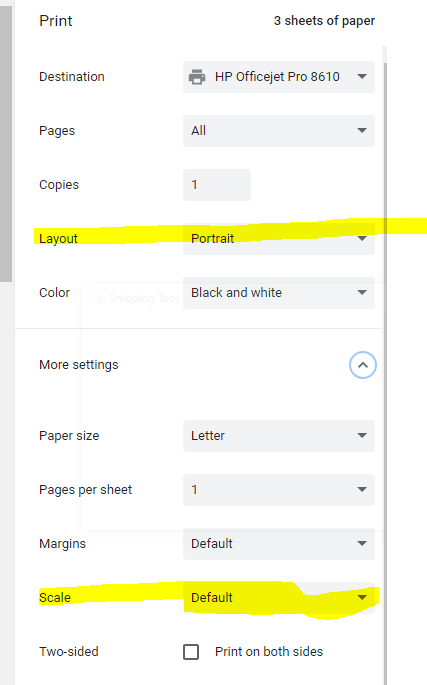Click the Copies number field
This screenshot has width=427, height=685.
pyautogui.click(x=217, y=185)
